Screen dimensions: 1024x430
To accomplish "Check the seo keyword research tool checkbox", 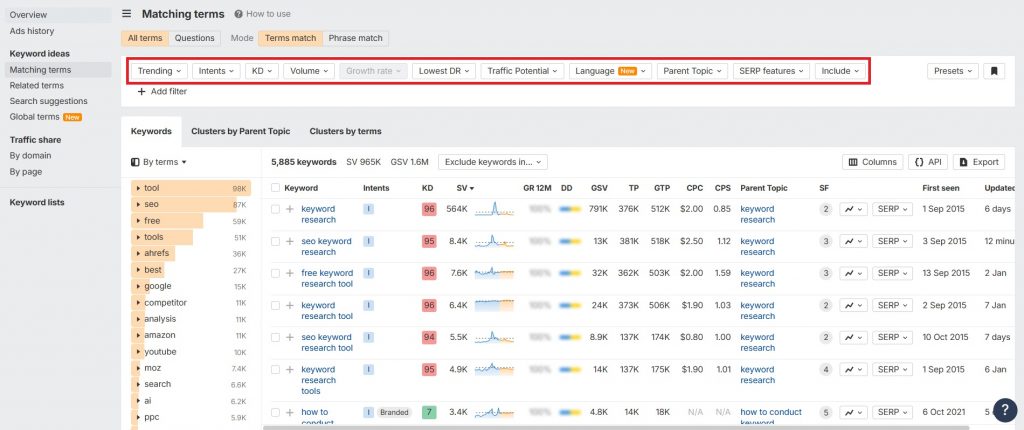I will point(276,337).
